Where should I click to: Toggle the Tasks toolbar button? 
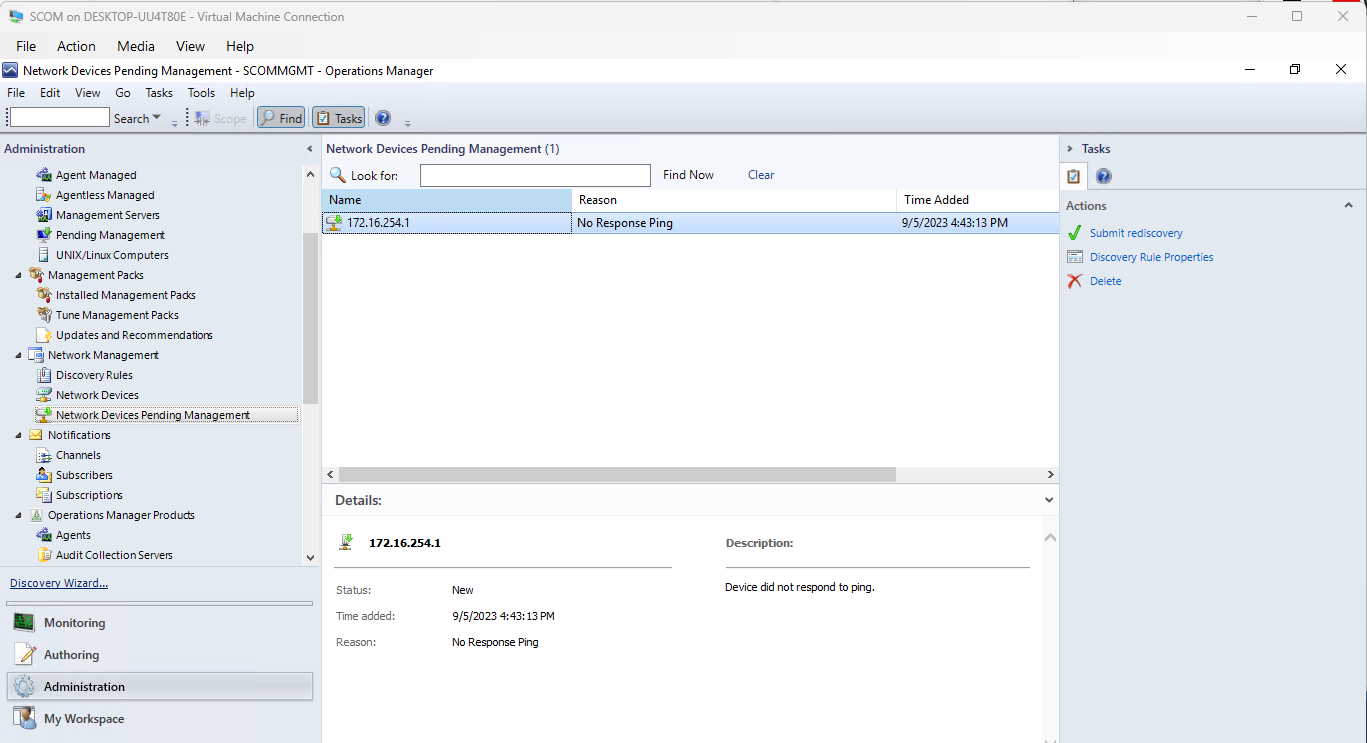click(x=339, y=118)
